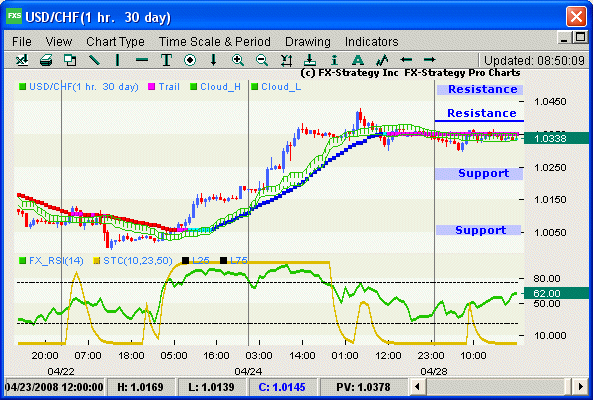Screen dimensions: 593x400
Task: Click the bold A font icon
Action: click(358, 60)
